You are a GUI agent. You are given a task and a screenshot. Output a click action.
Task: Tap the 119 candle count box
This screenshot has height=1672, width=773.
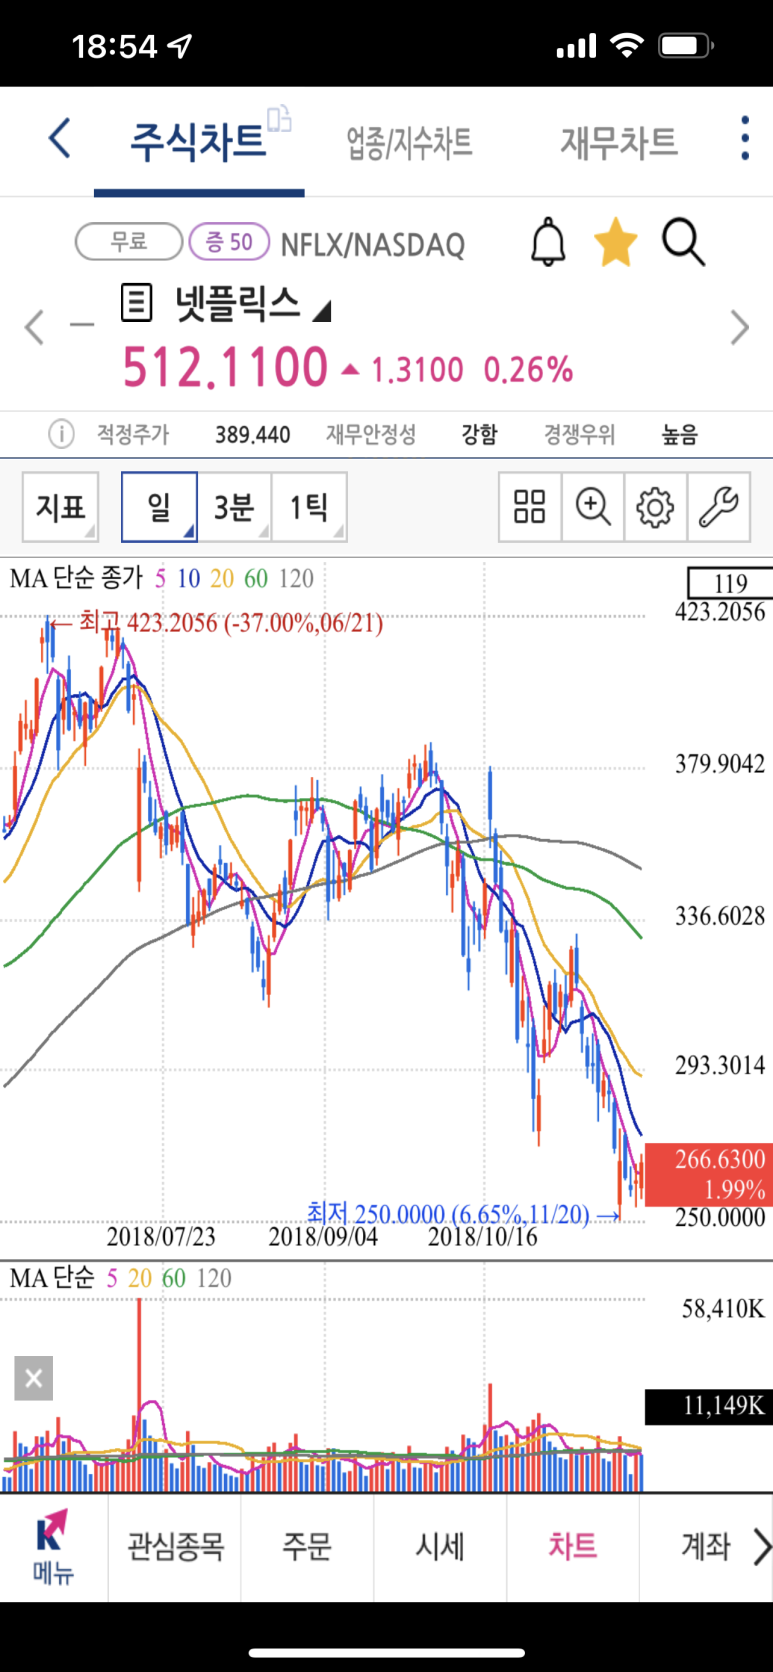[x=730, y=583]
